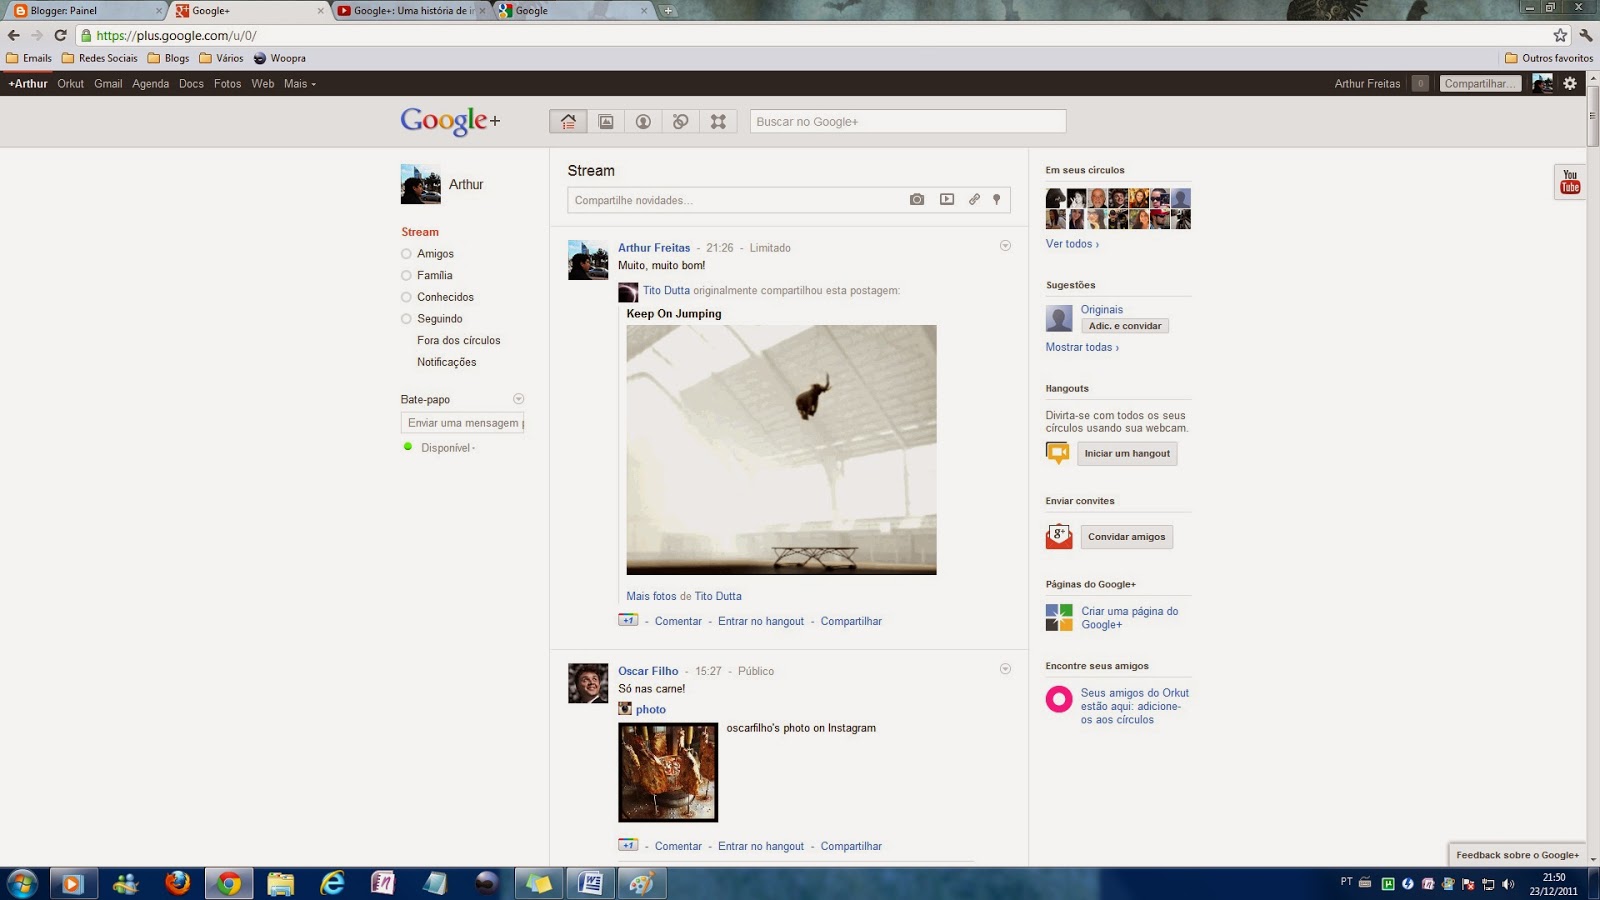The height and width of the screenshot is (900, 1600).
Task: Expand the Outros favoritos bookmarks folder
Action: pos(1549,58)
